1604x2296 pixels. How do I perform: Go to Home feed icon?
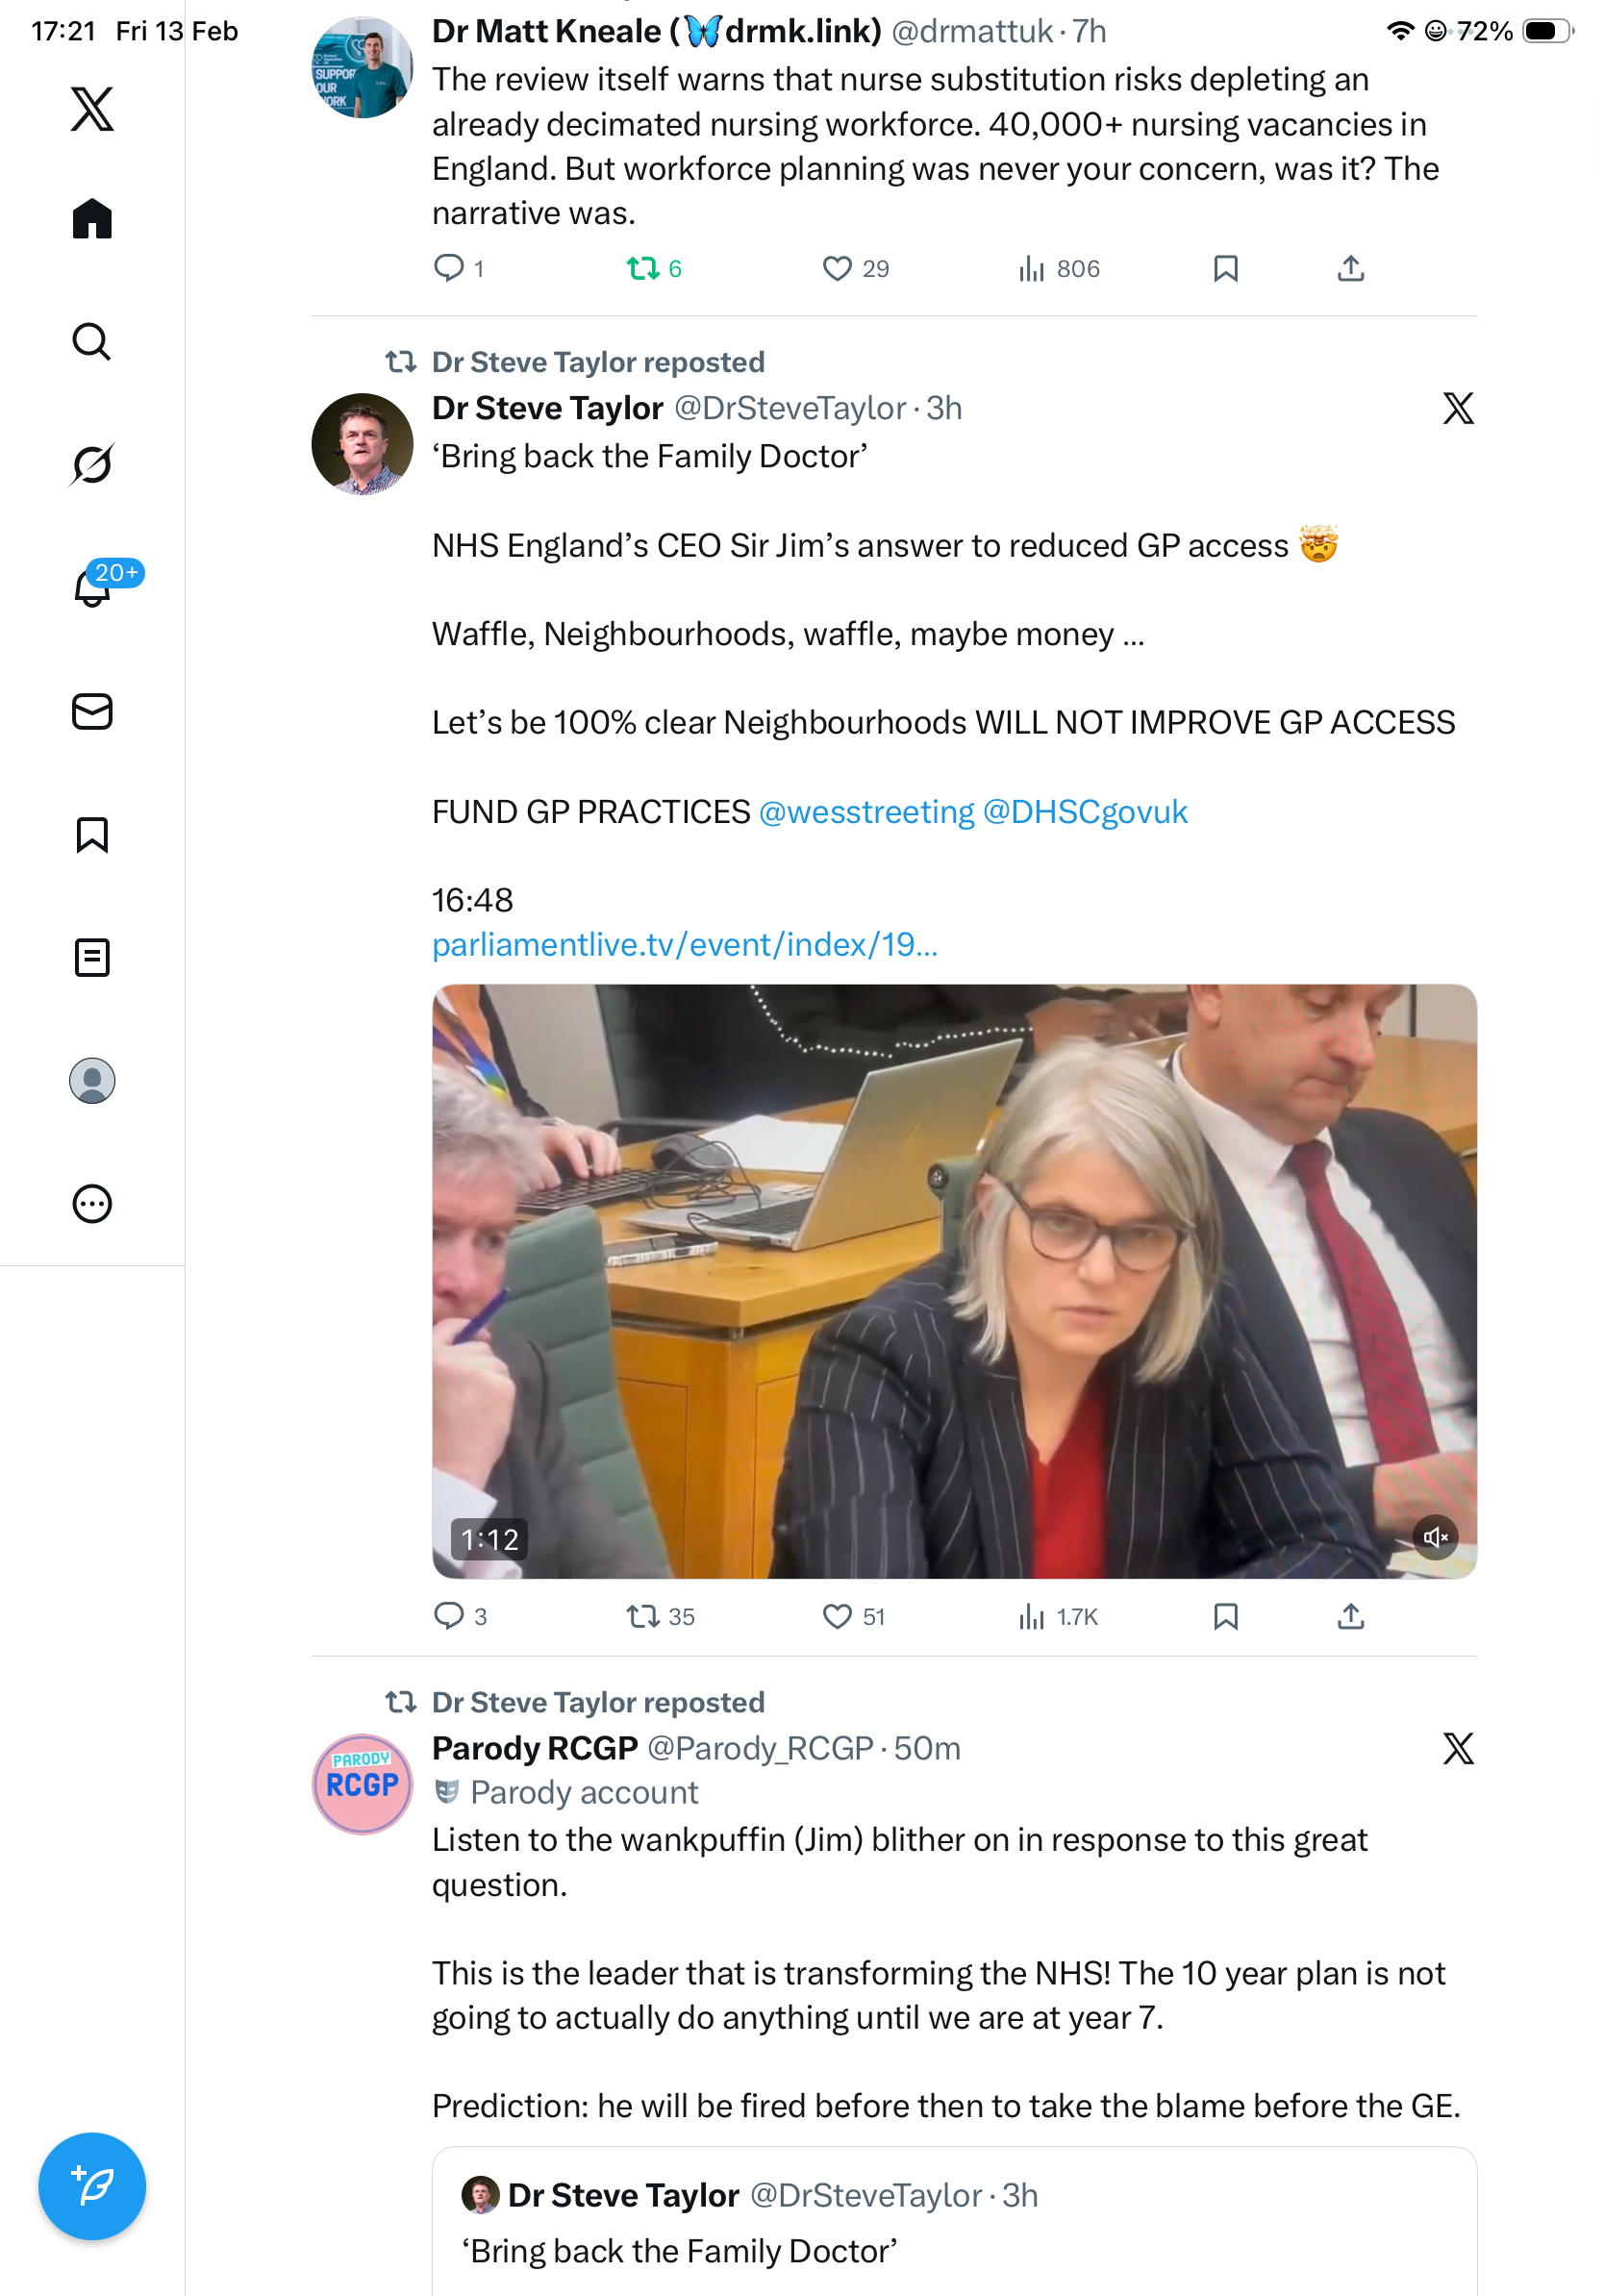[x=92, y=218]
